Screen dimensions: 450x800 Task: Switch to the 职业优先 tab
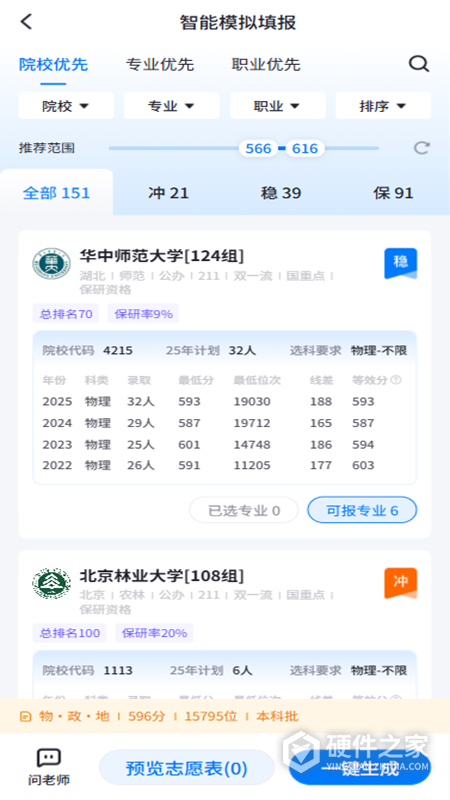(x=266, y=65)
